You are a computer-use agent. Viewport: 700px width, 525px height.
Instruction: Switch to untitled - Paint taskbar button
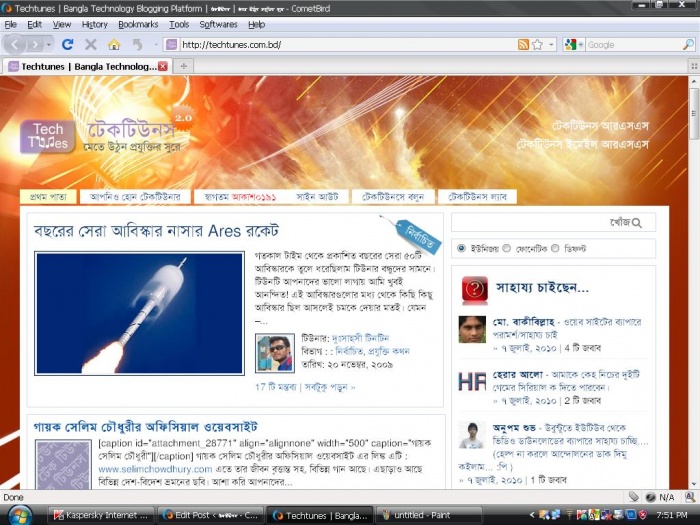click(429, 515)
